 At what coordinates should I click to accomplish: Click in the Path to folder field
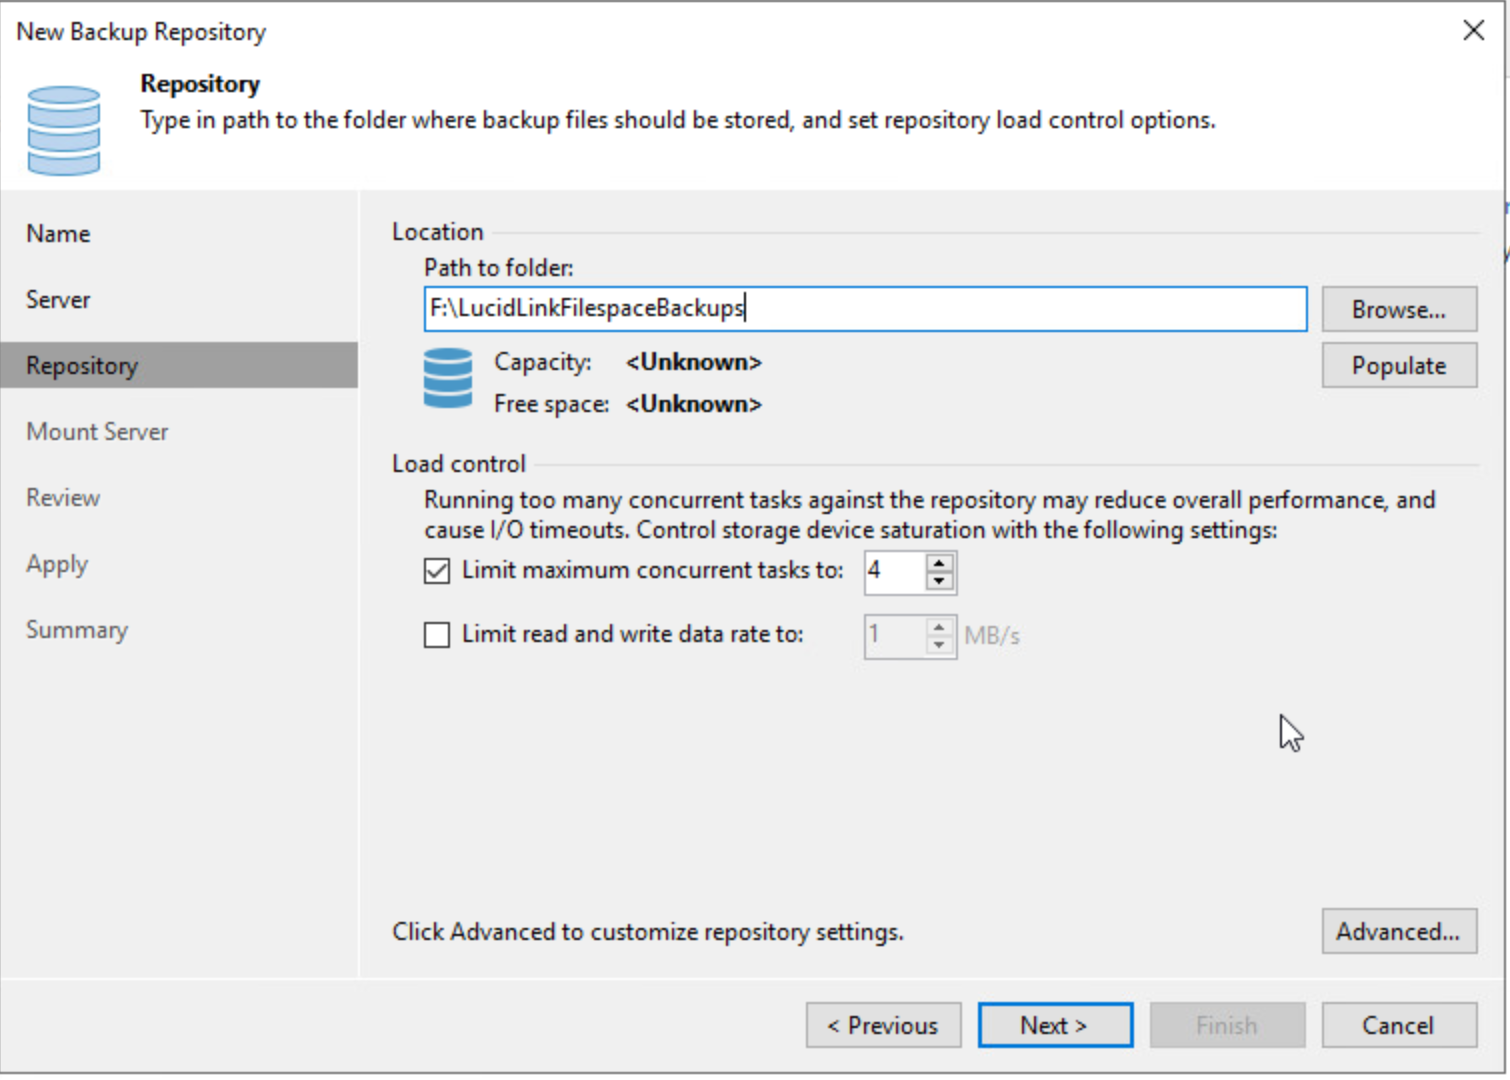point(865,309)
